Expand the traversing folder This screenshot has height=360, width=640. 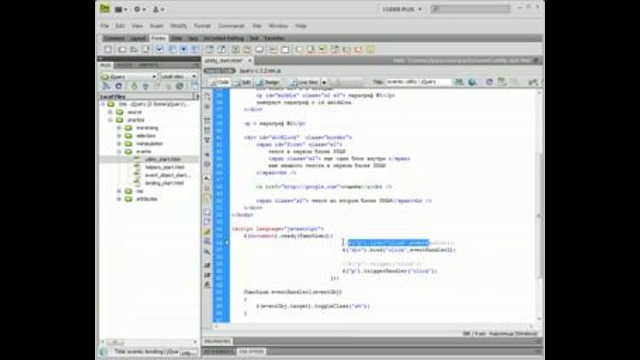119,128
